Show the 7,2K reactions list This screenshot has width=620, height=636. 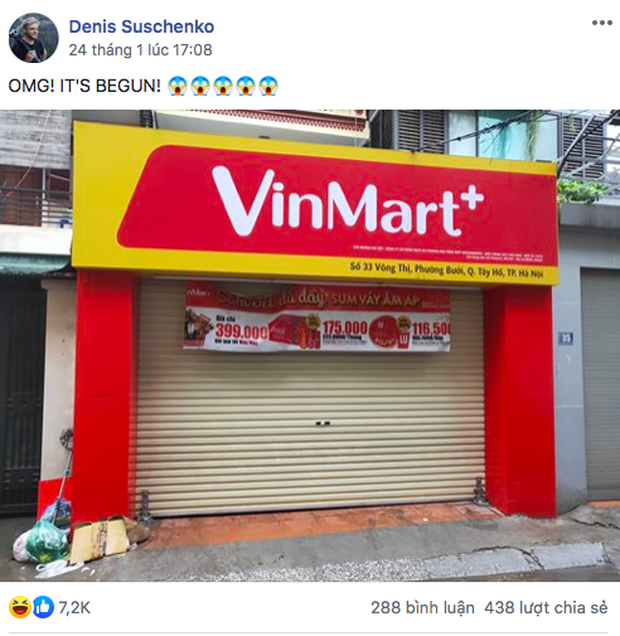pyautogui.click(x=75, y=608)
